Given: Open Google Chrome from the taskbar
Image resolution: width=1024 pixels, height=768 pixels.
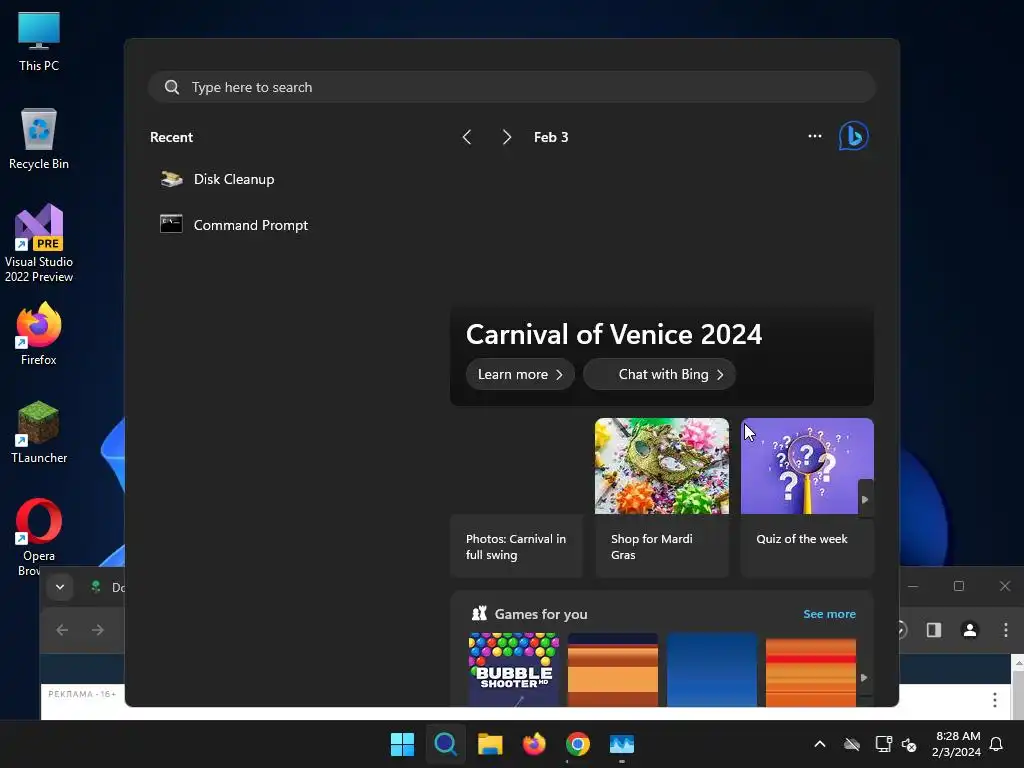Looking at the screenshot, I should (x=578, y=744).
